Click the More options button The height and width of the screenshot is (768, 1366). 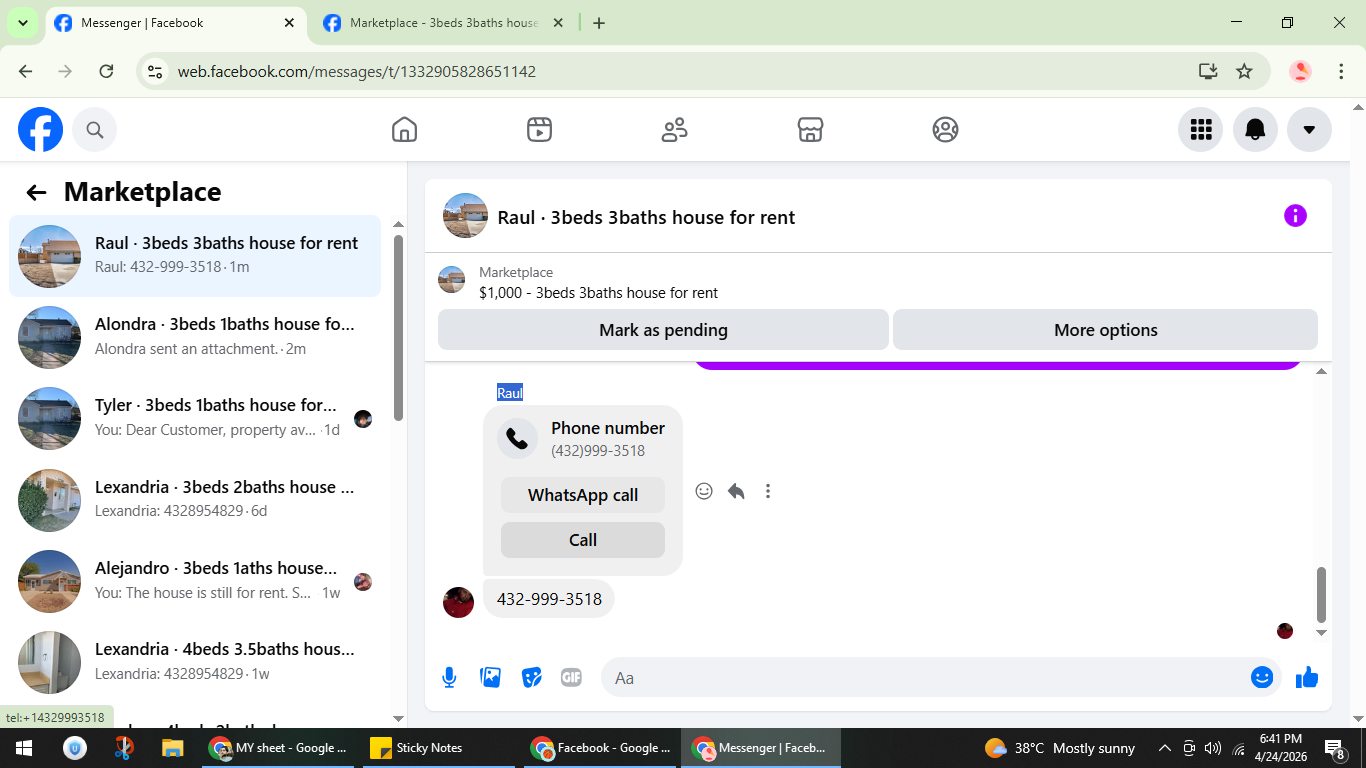point(1105,330)
